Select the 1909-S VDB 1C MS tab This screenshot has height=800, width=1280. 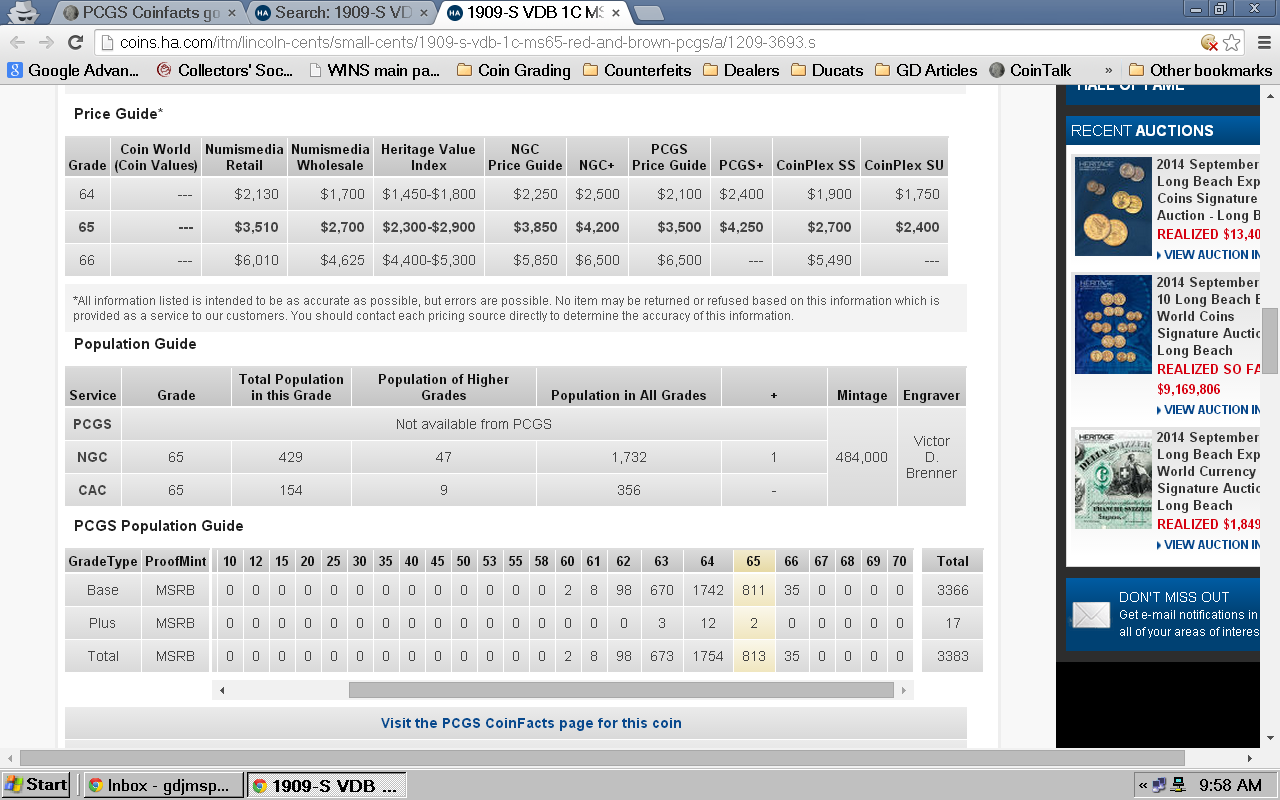533,13
